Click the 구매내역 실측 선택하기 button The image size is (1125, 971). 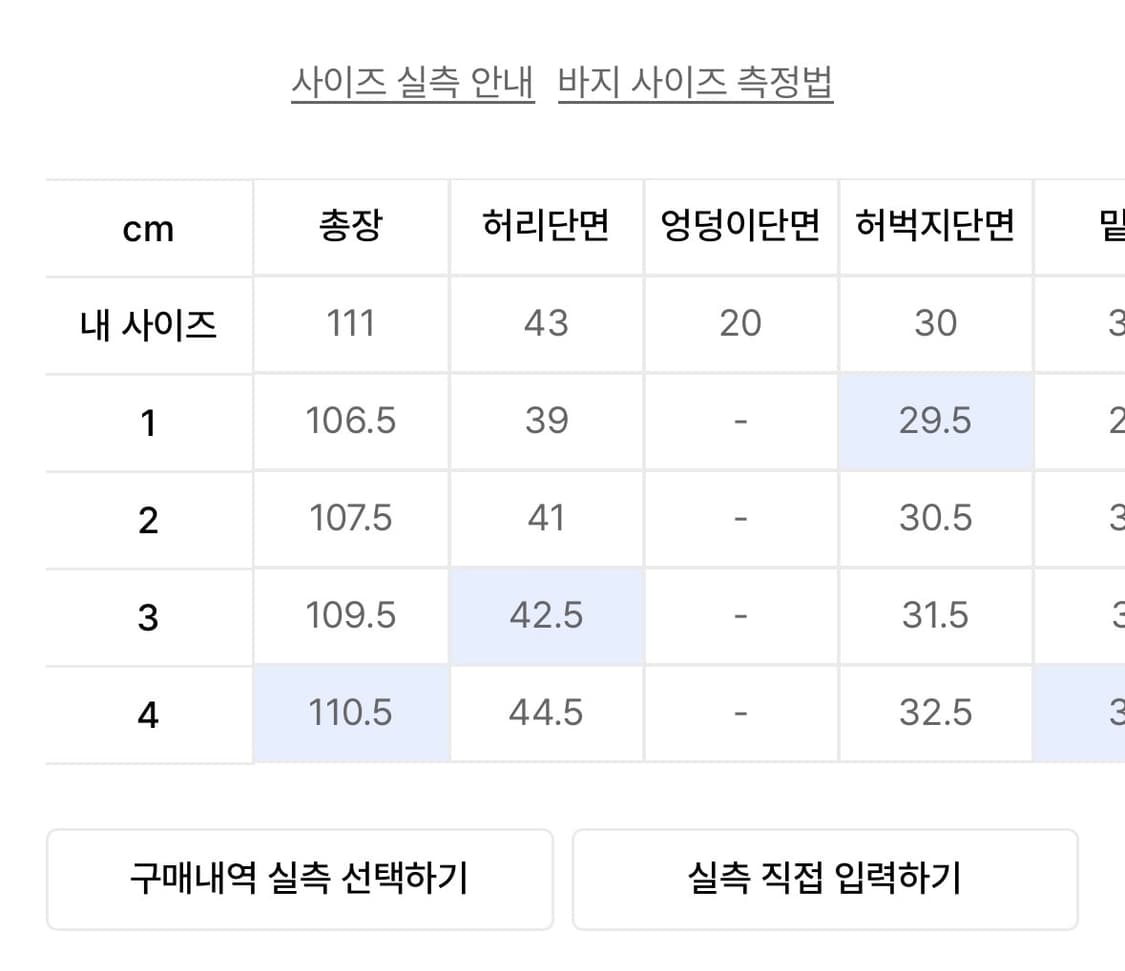tap(299, 879)
